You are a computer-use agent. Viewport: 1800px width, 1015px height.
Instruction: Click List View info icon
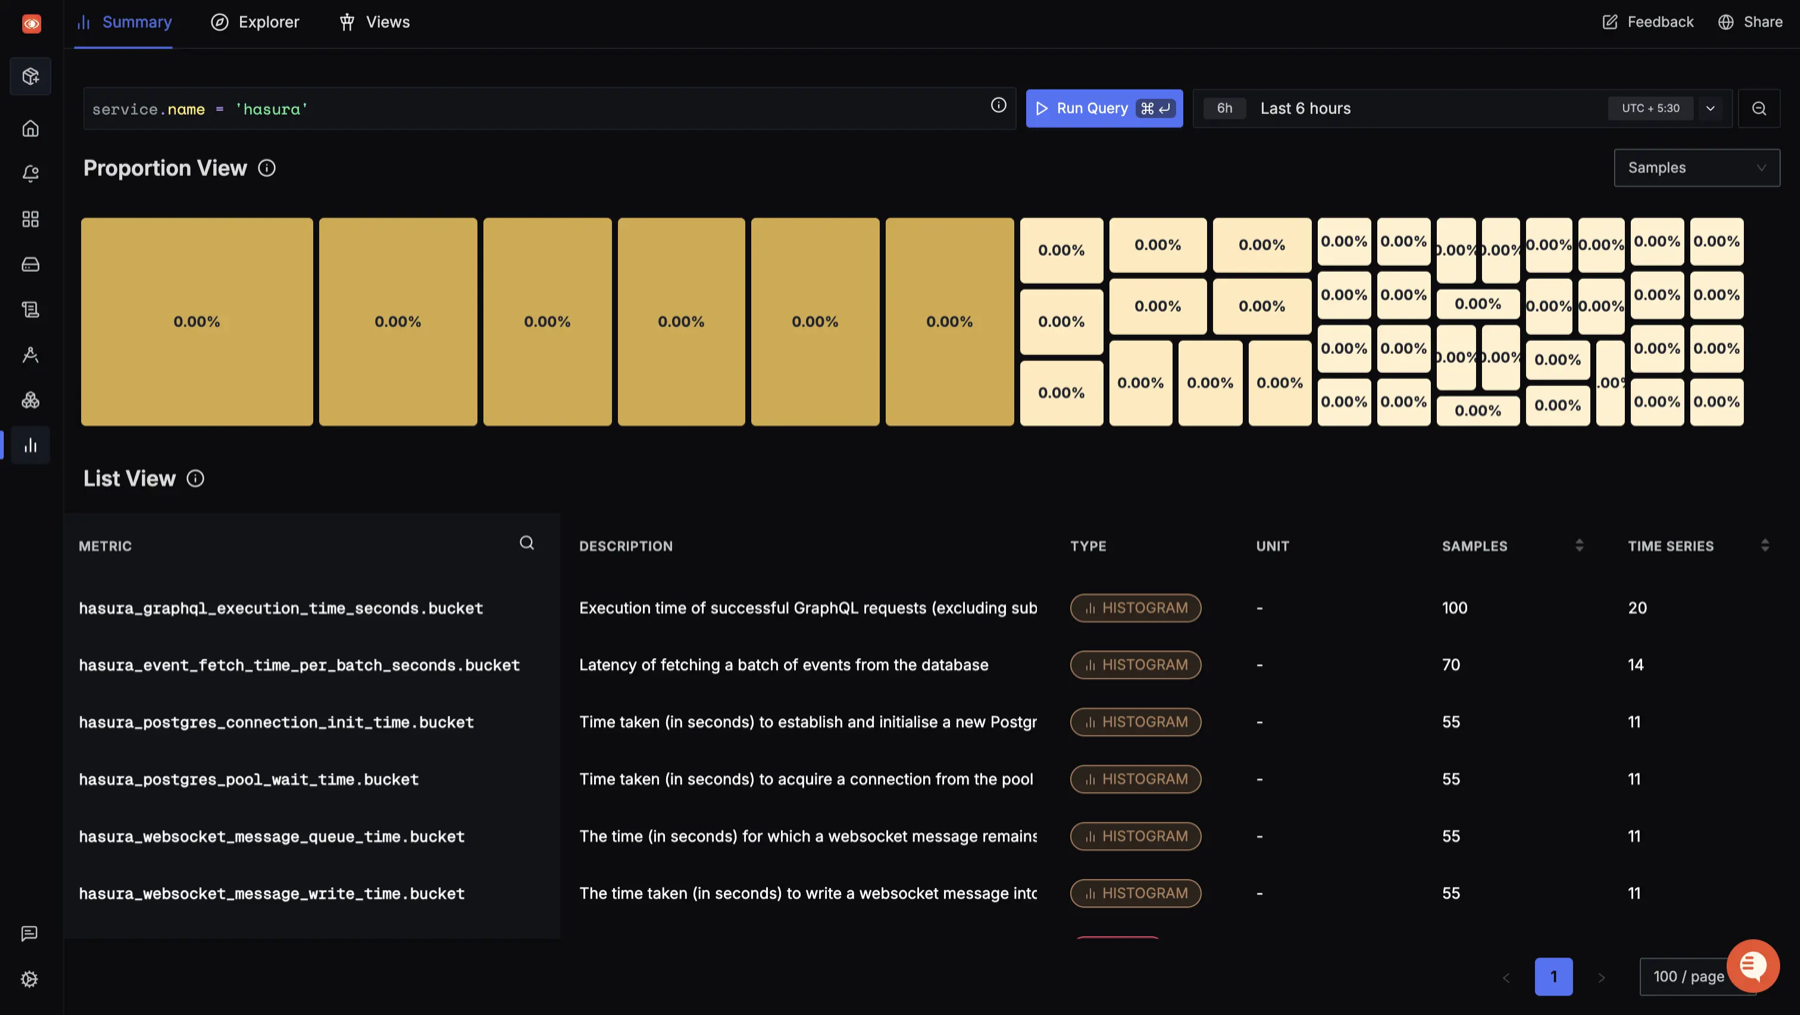(195, 479)
